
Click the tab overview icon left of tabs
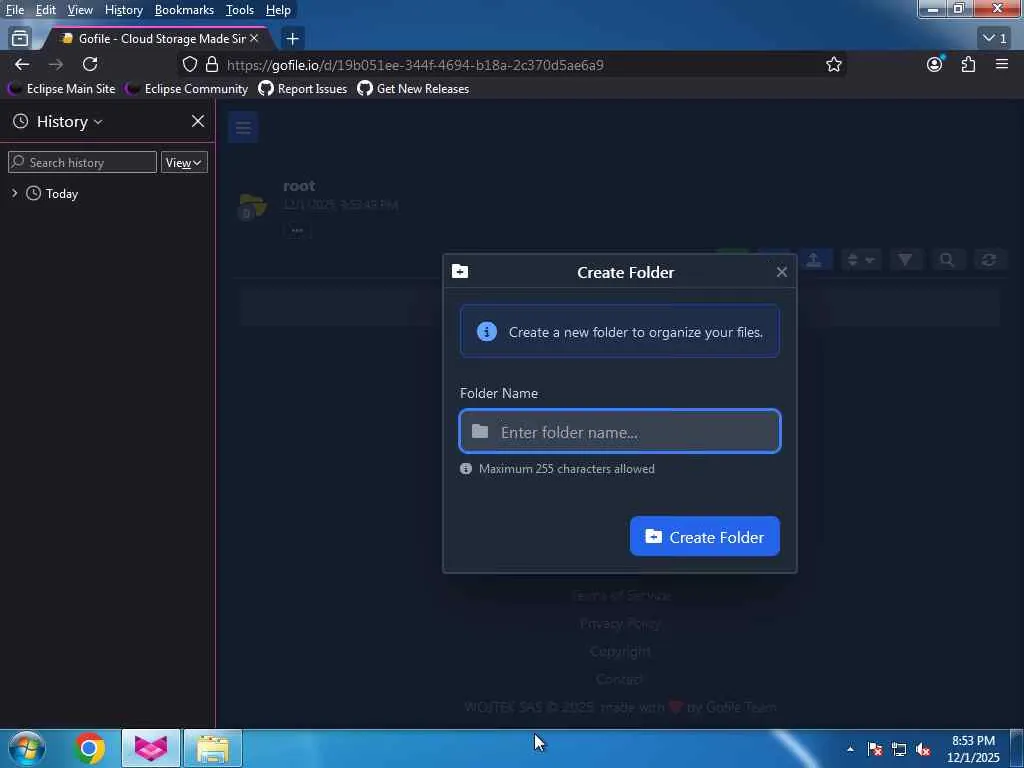point(20,39)
